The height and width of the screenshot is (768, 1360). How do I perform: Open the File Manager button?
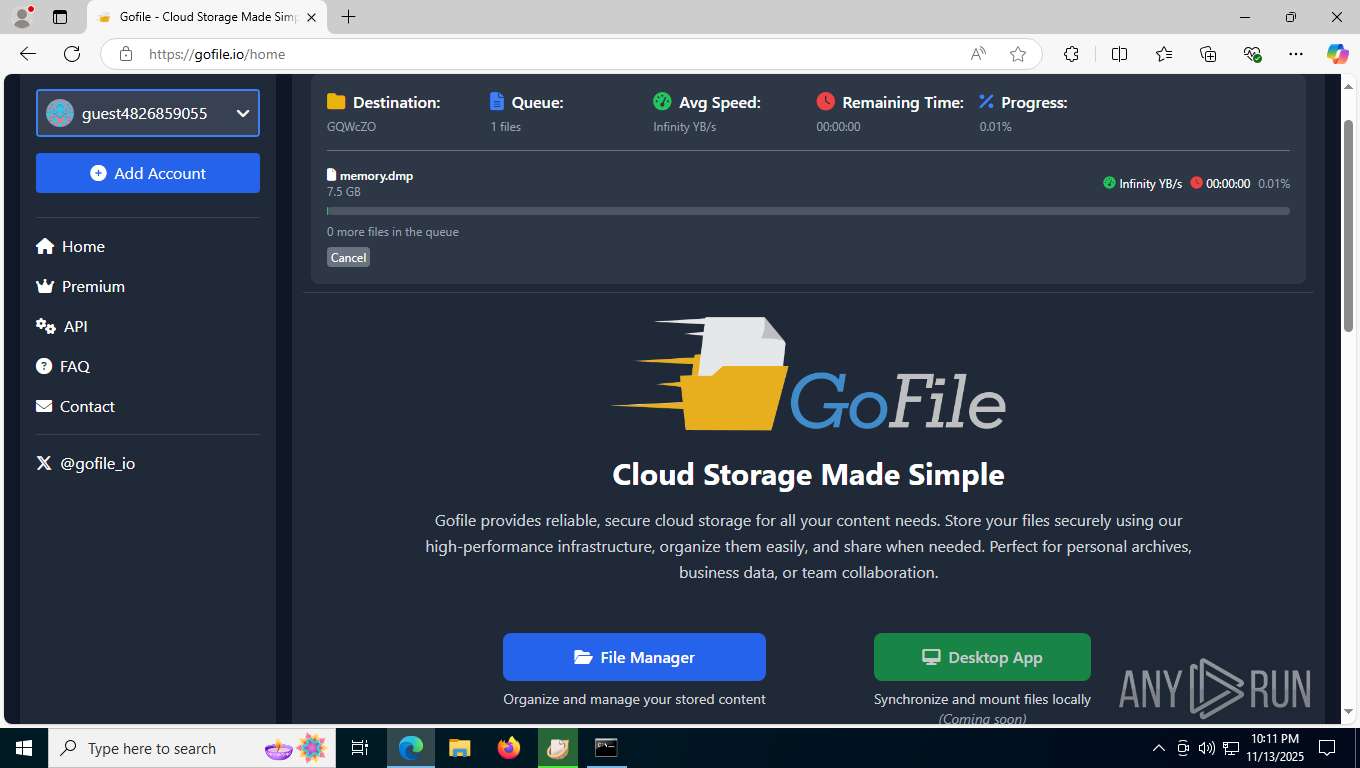pyautogui.click(x=634, y=657)
